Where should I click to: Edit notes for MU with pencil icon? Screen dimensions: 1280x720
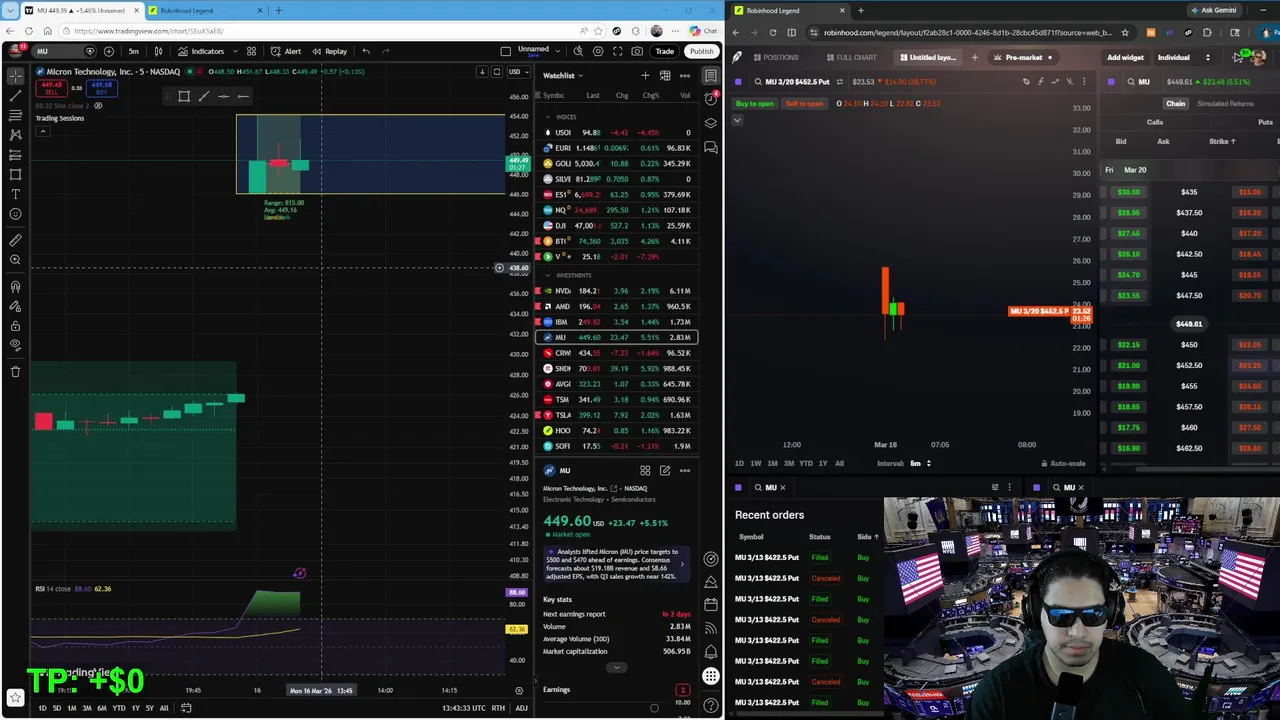[665, 471]
